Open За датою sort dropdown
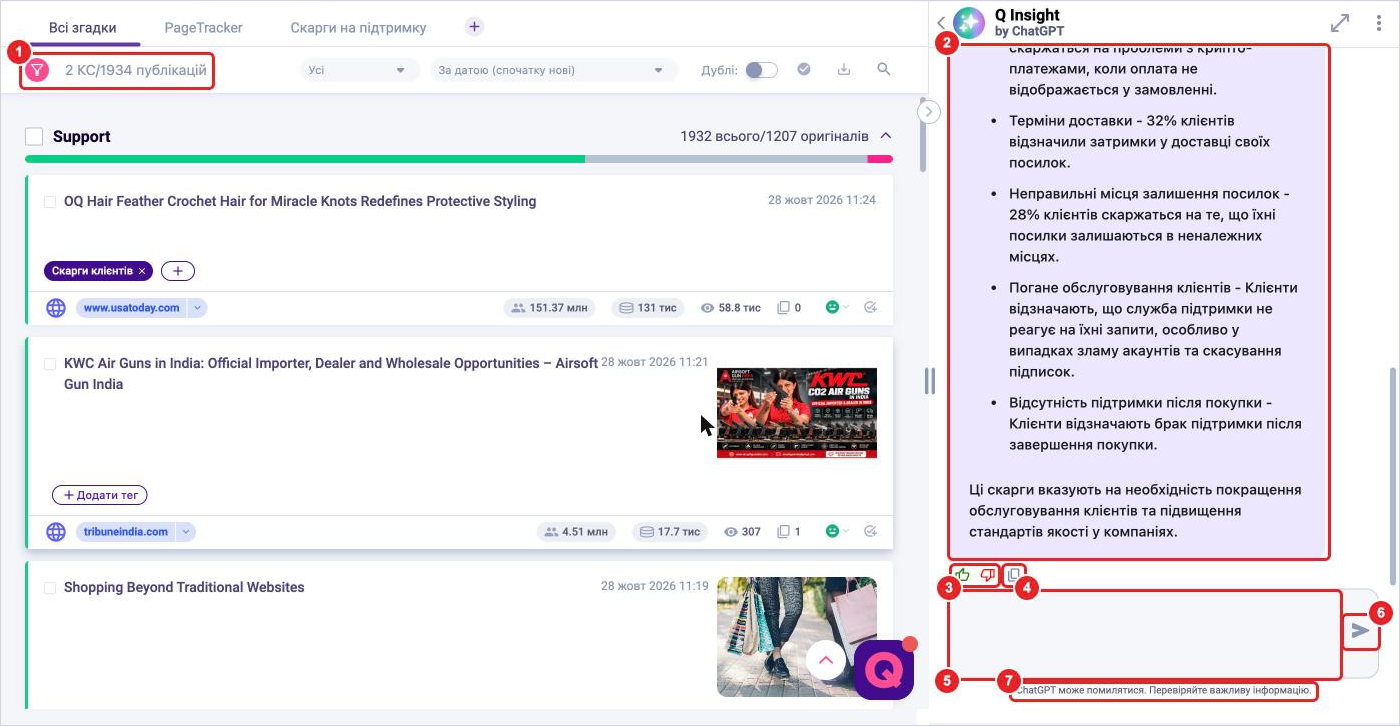 click(x=554, y=70)
